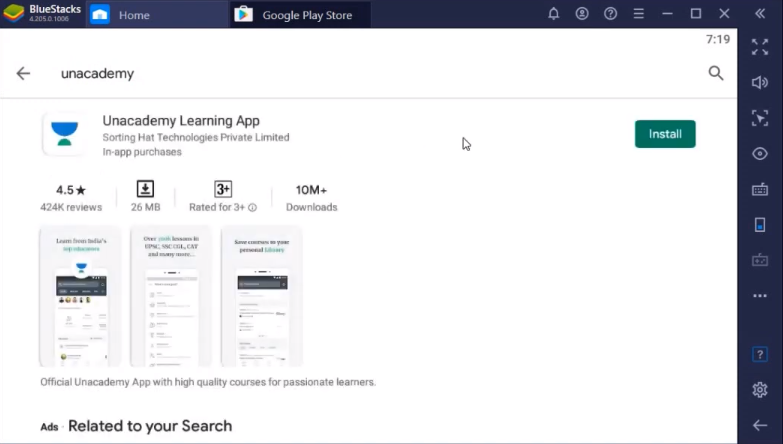
Task: Open developer Sorting Hat Technologies Private Limited
Action: pos(196,137)
